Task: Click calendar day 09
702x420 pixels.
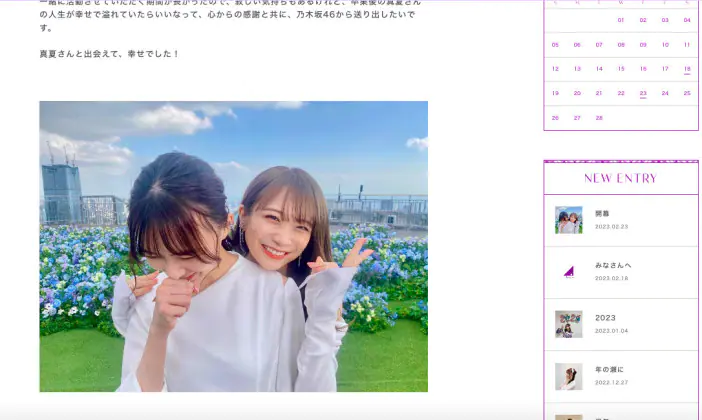Action: 643,45
